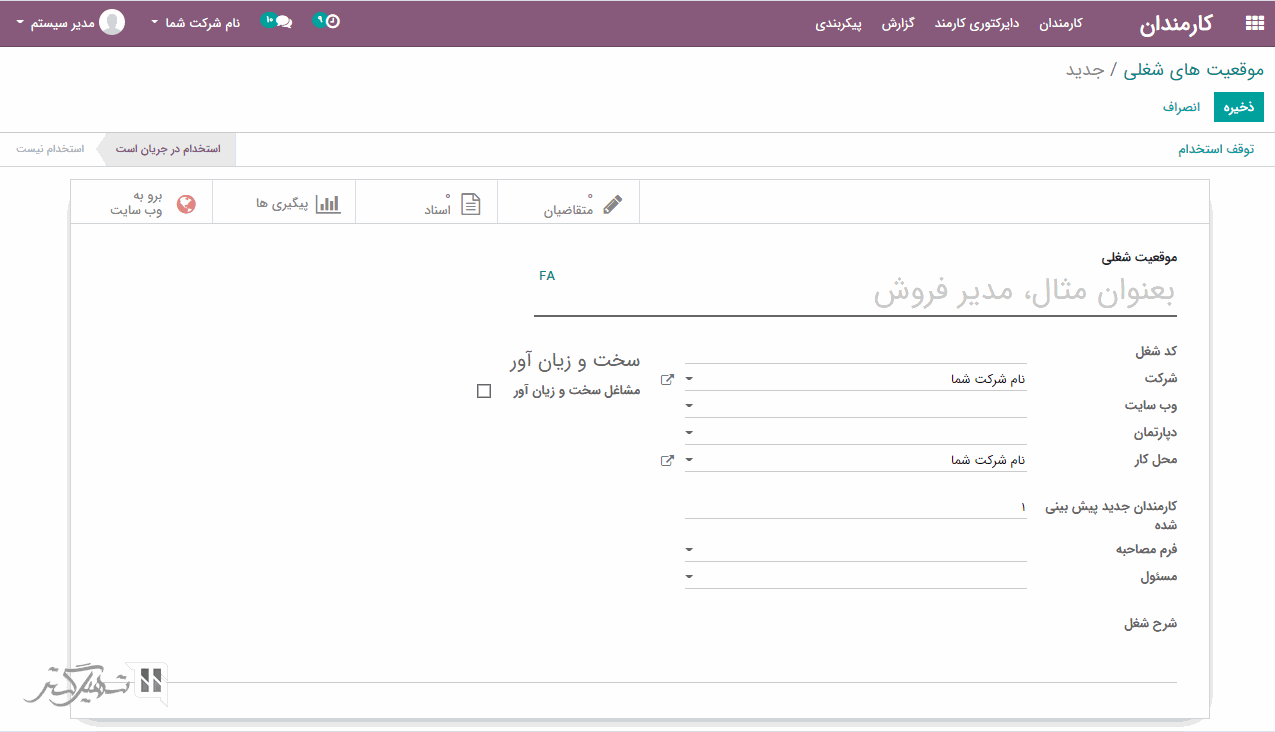Click the activities clock icon in top bar

(x=332, y=21)
